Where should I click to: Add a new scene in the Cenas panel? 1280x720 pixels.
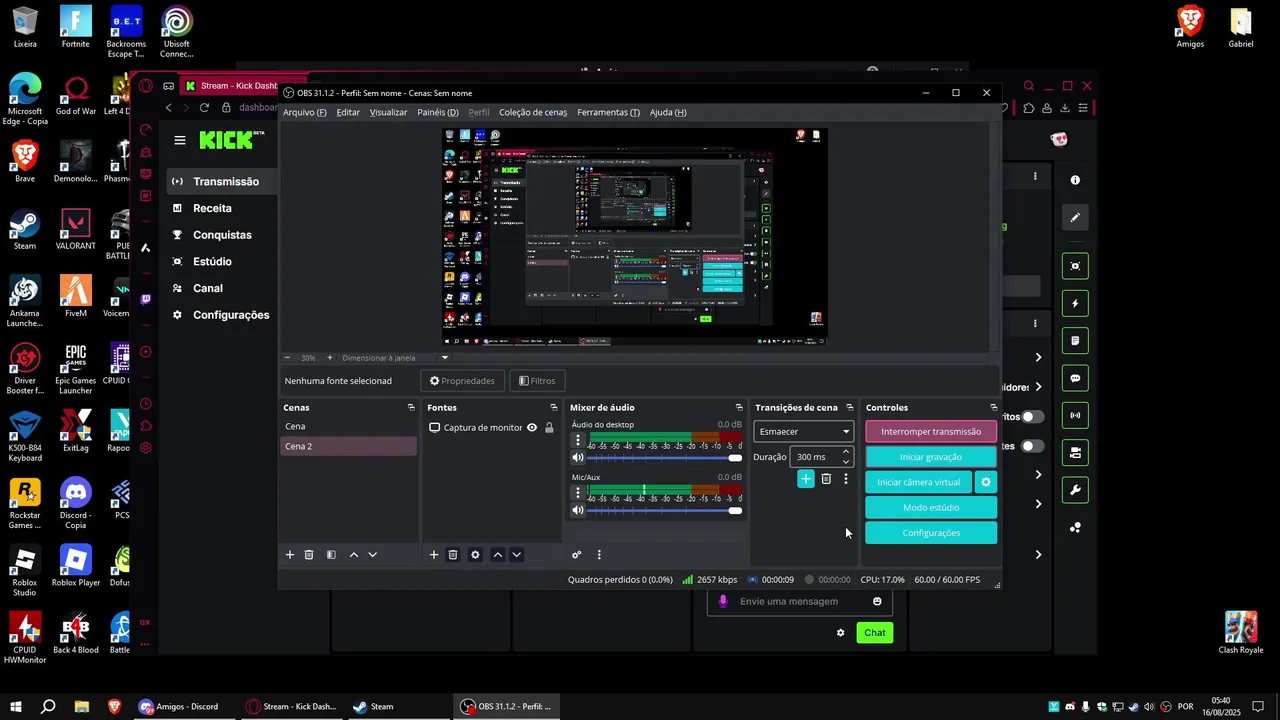(290, 555)
